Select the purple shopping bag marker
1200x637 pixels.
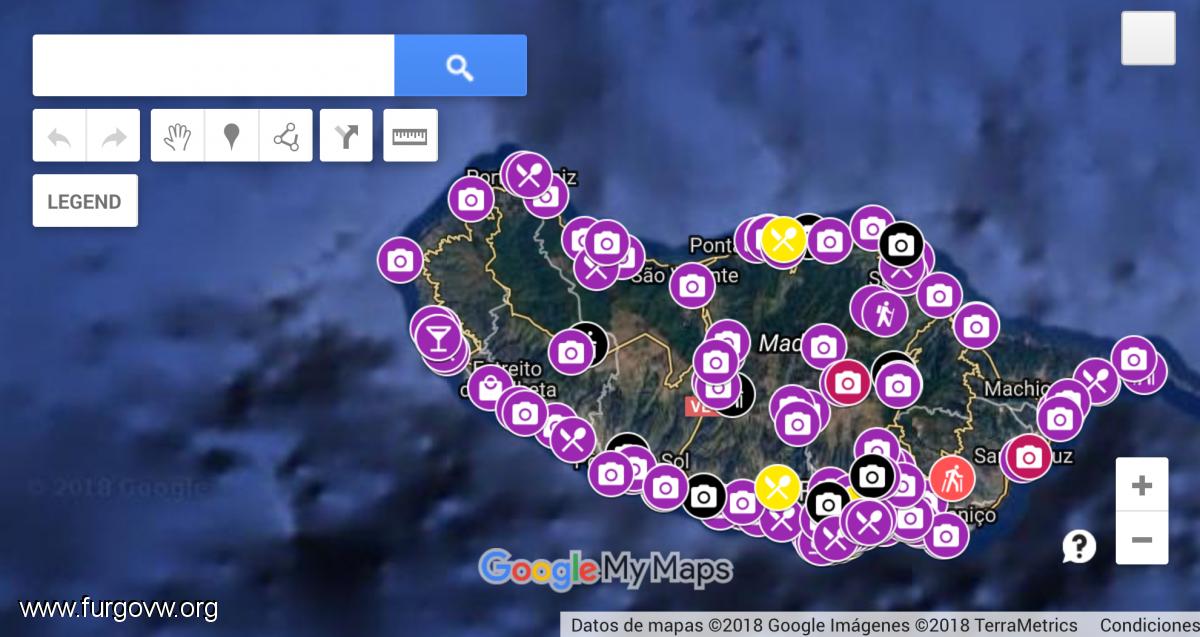pos(489,388)
